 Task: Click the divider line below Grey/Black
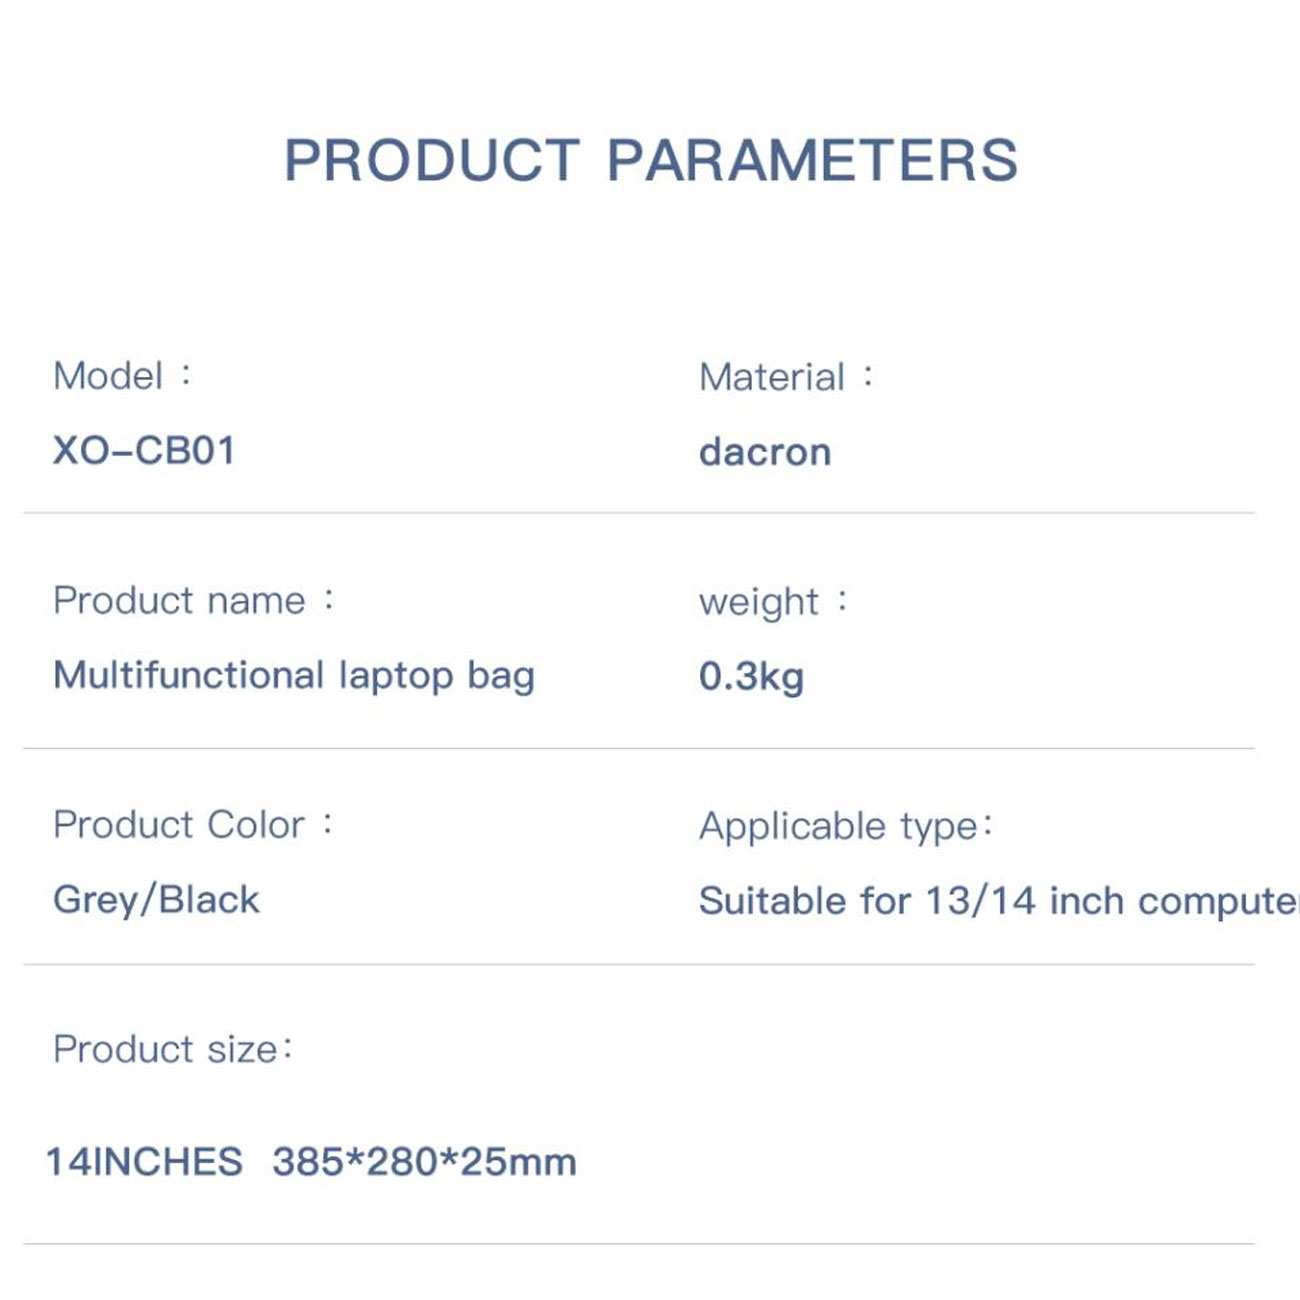(638, 965)
